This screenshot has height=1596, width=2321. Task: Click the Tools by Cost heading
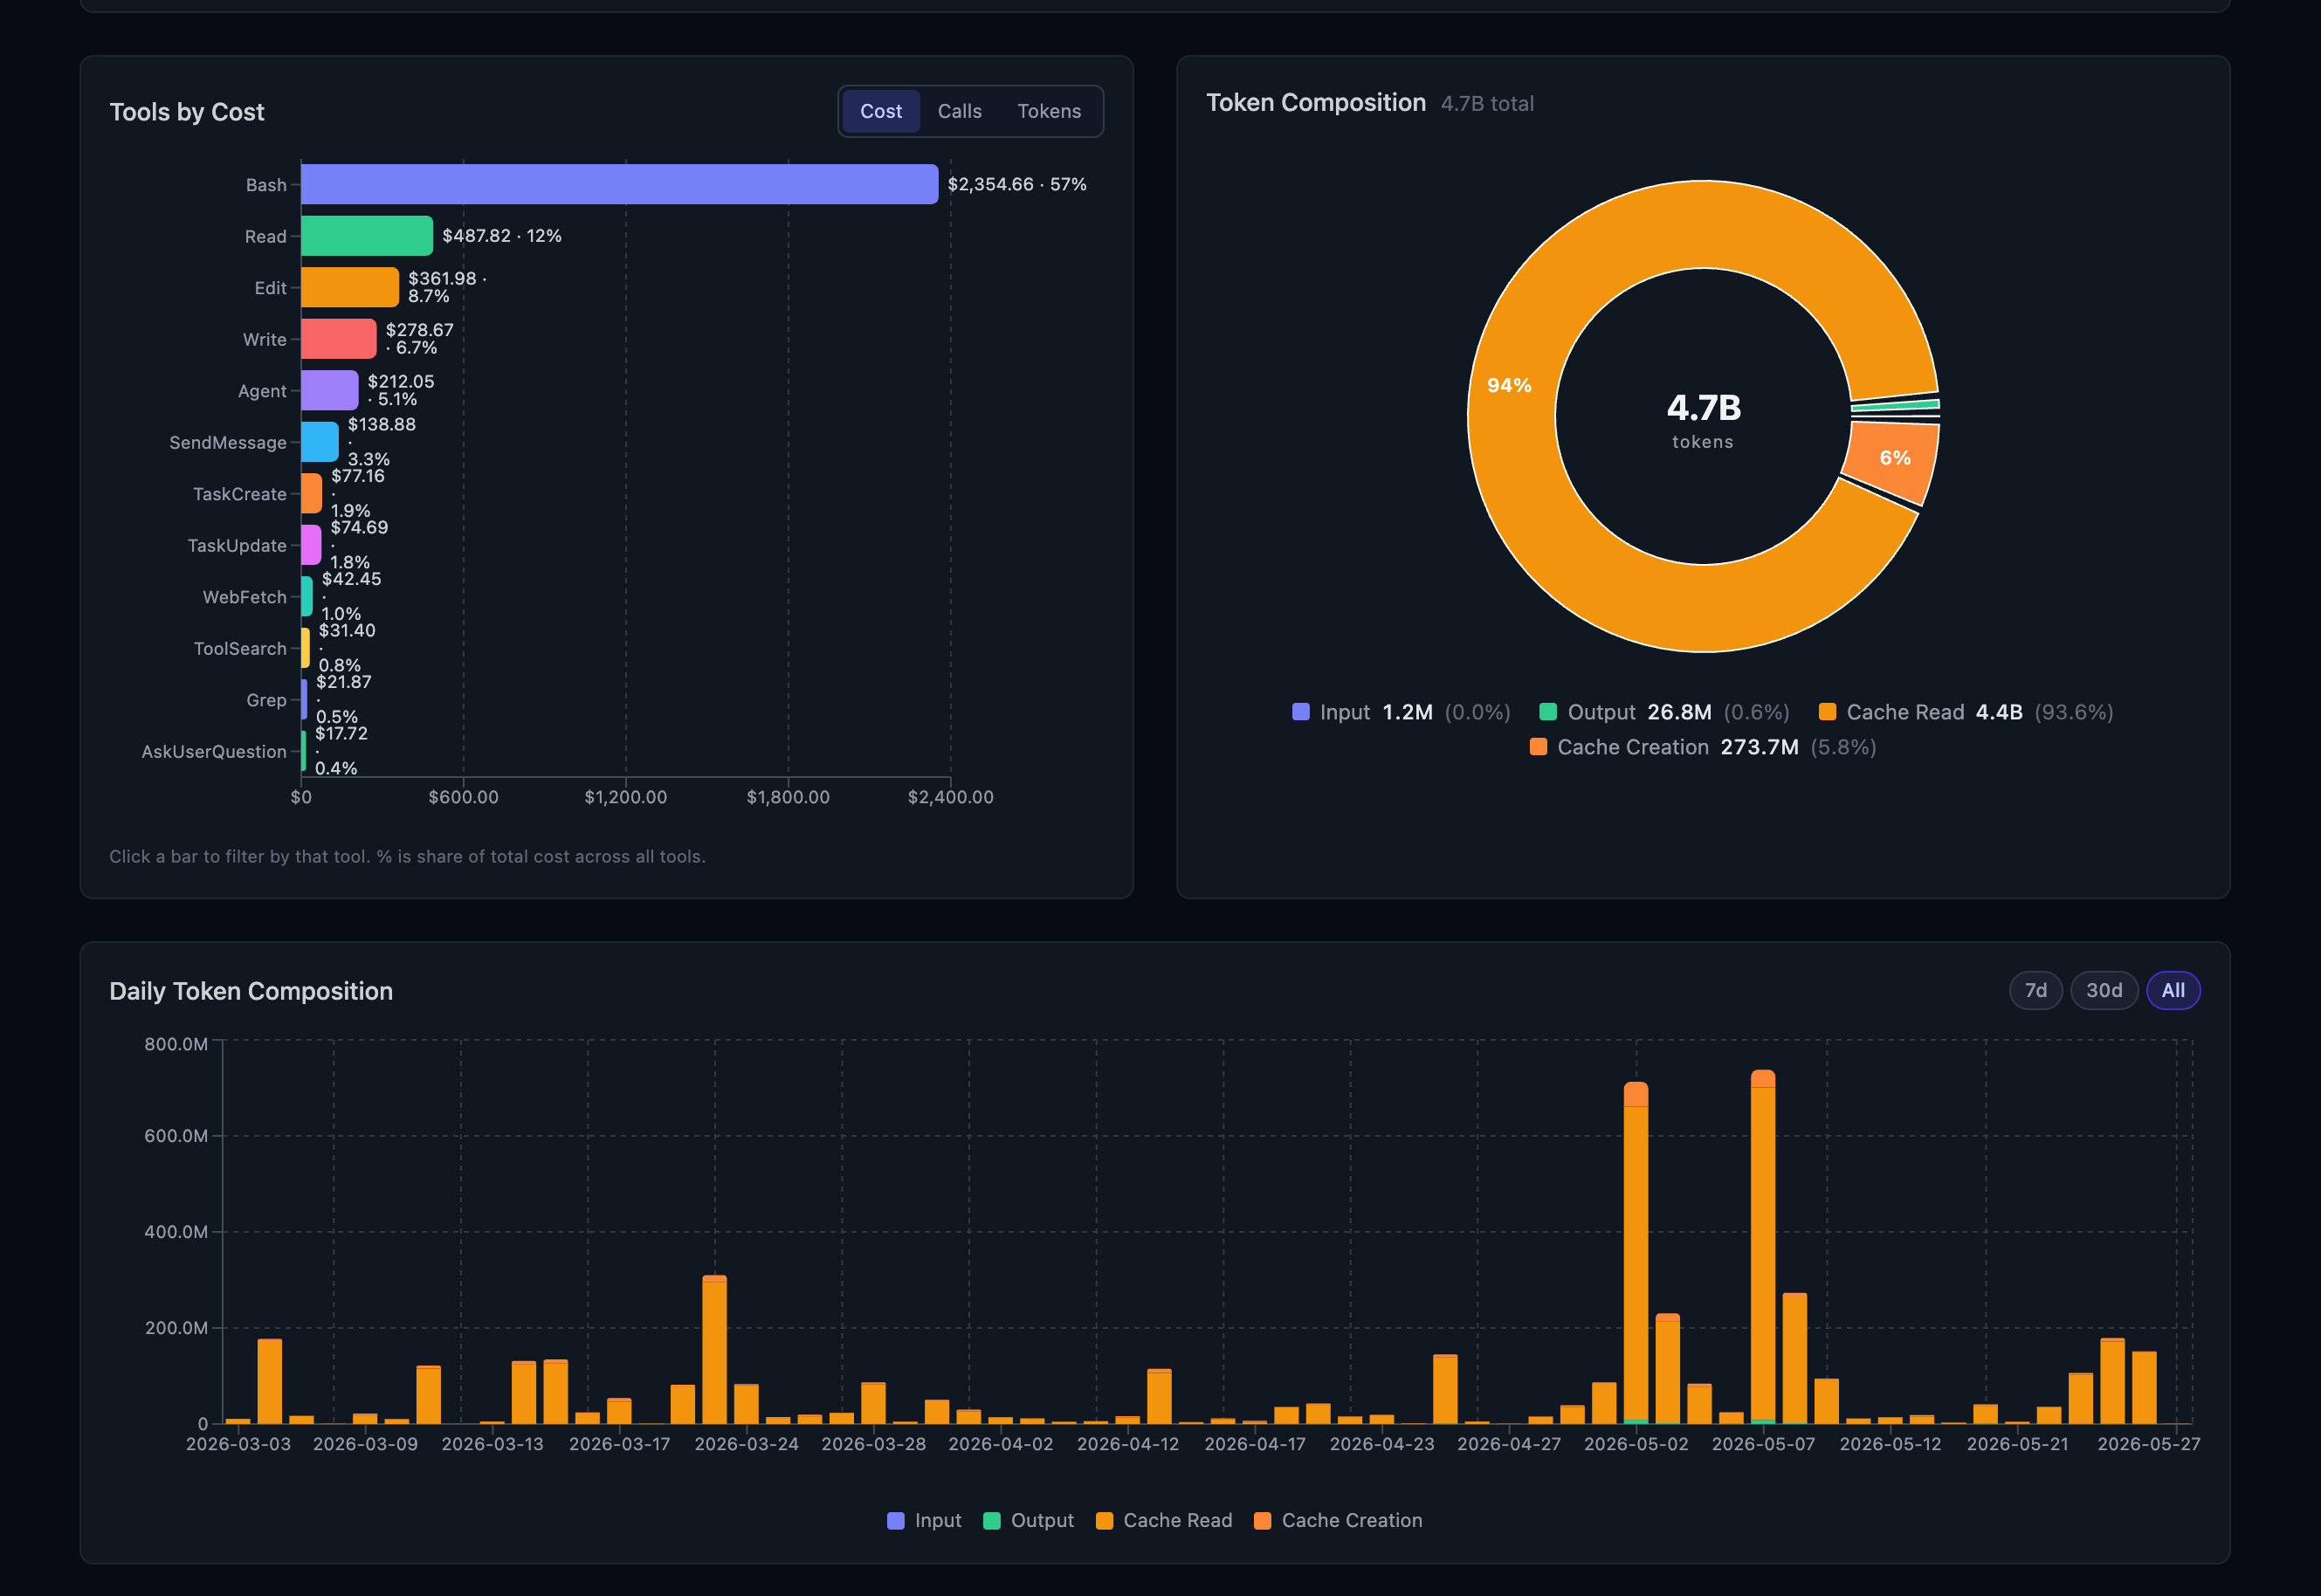pyautogui.click(x=187, y=112)
